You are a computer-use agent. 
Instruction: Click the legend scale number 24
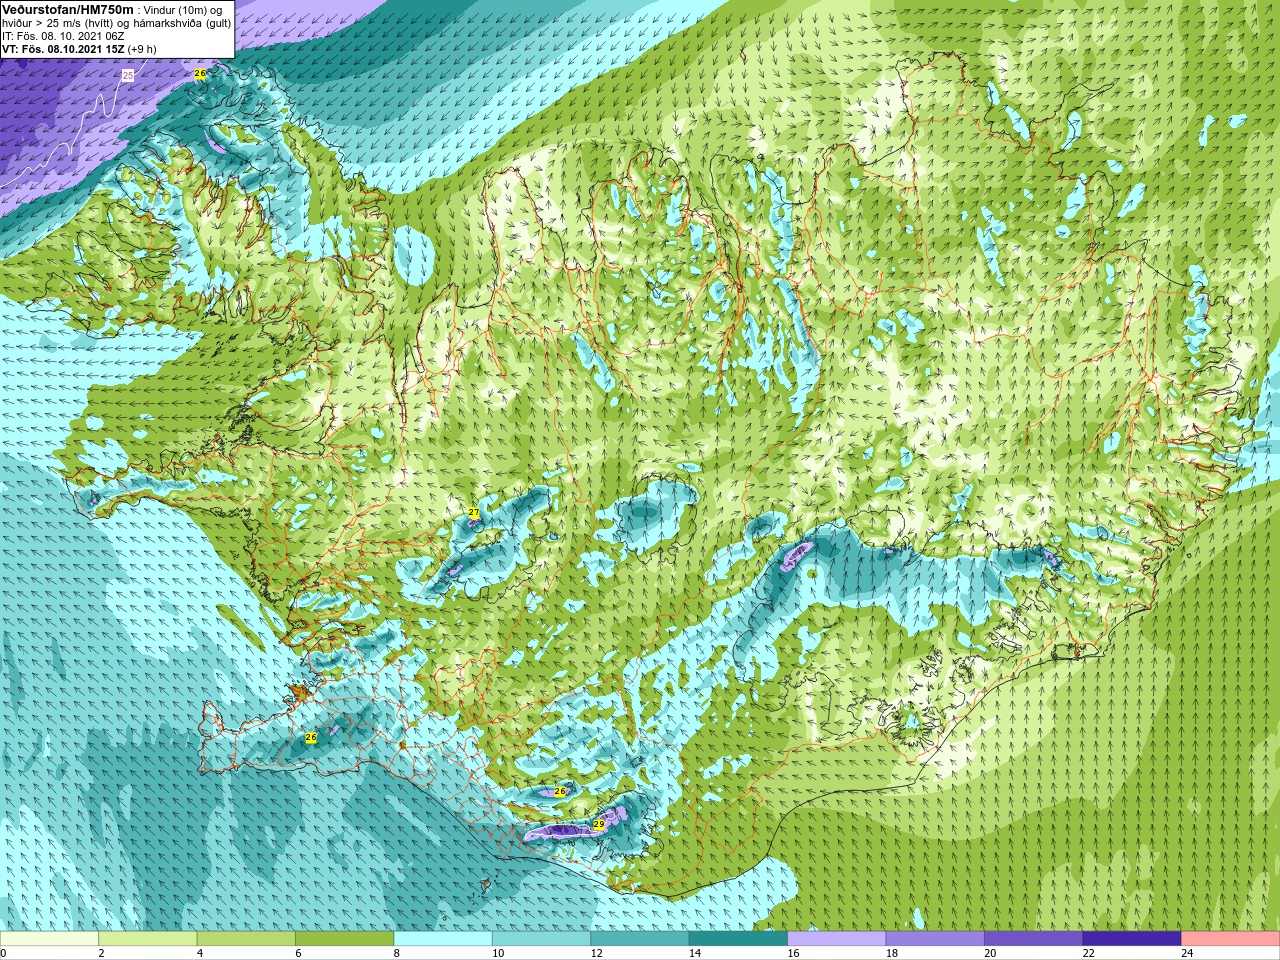tap(1187, 953)
